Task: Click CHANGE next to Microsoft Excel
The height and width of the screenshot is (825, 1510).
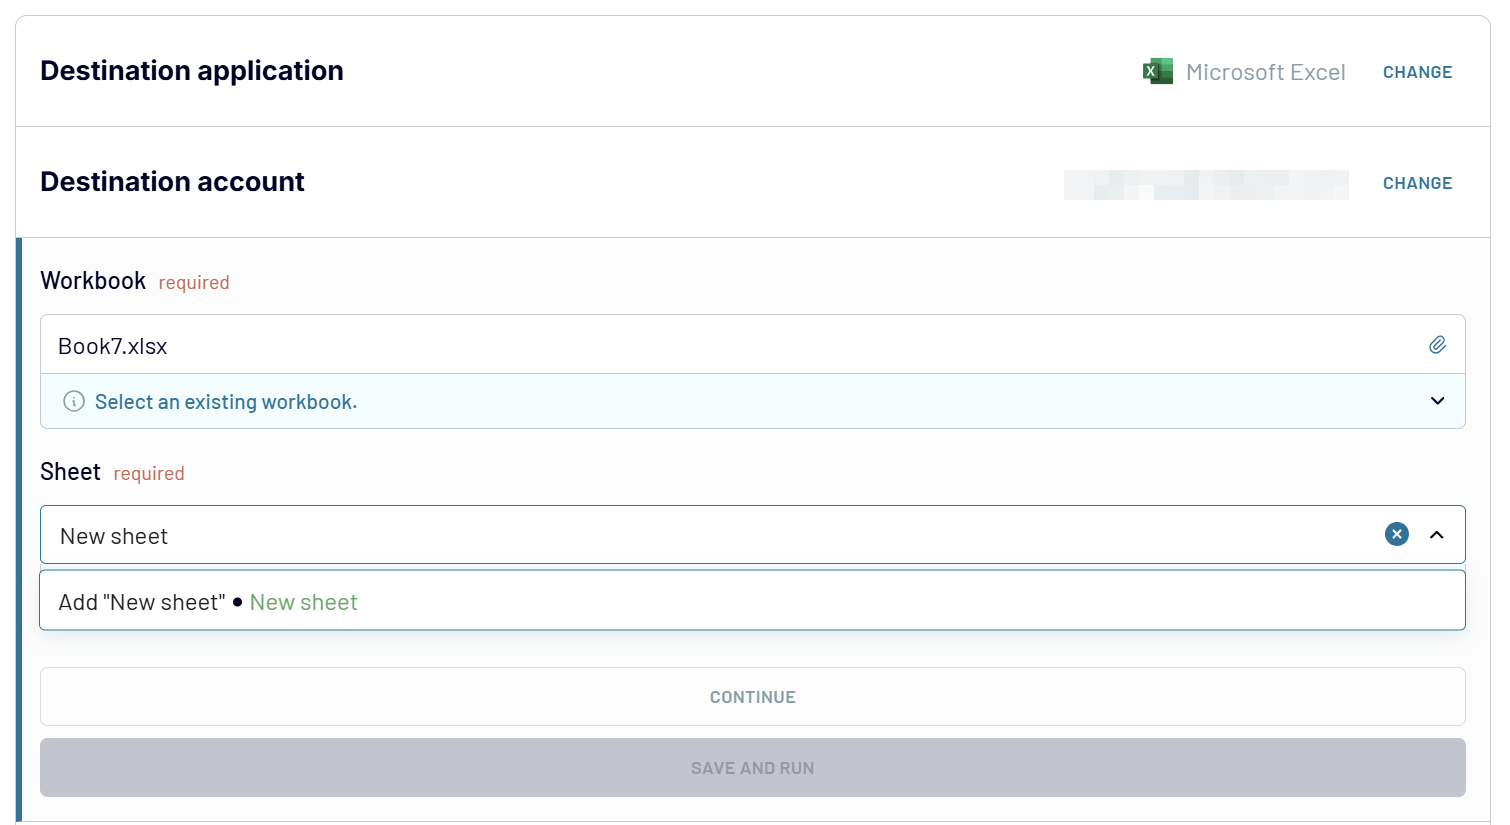Action: [x=1417, y=72]
